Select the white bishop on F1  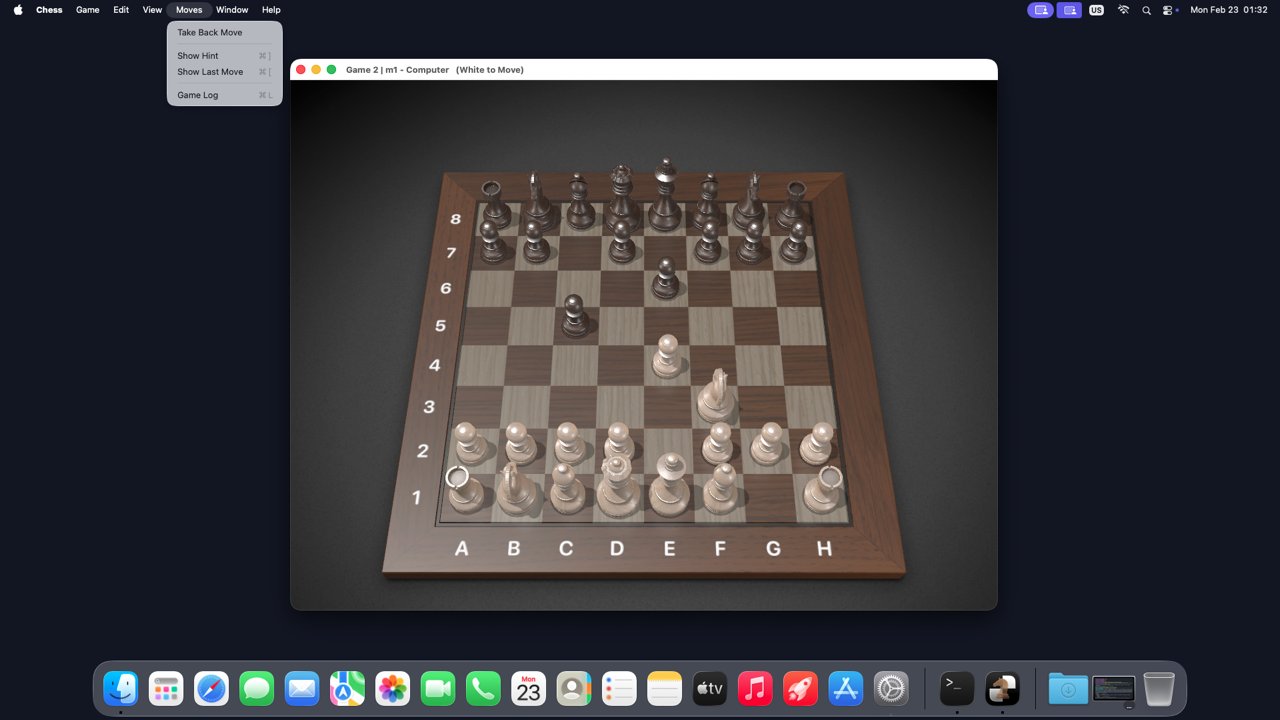tap(720, 490)
